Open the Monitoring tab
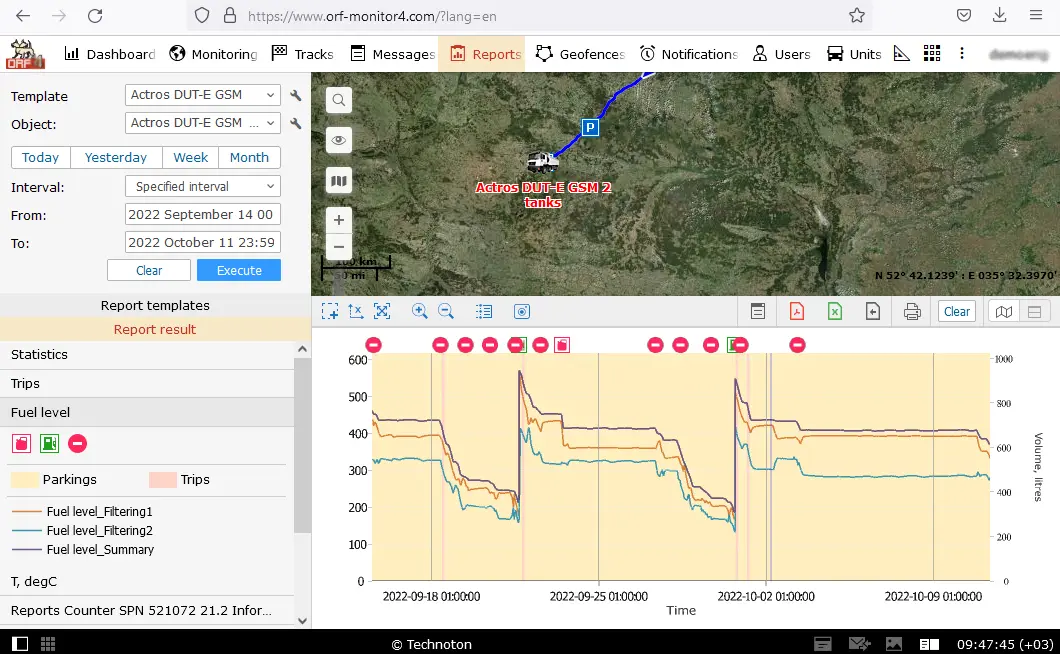This screenshot has width=1060, height=654. [x=213, y=54]
